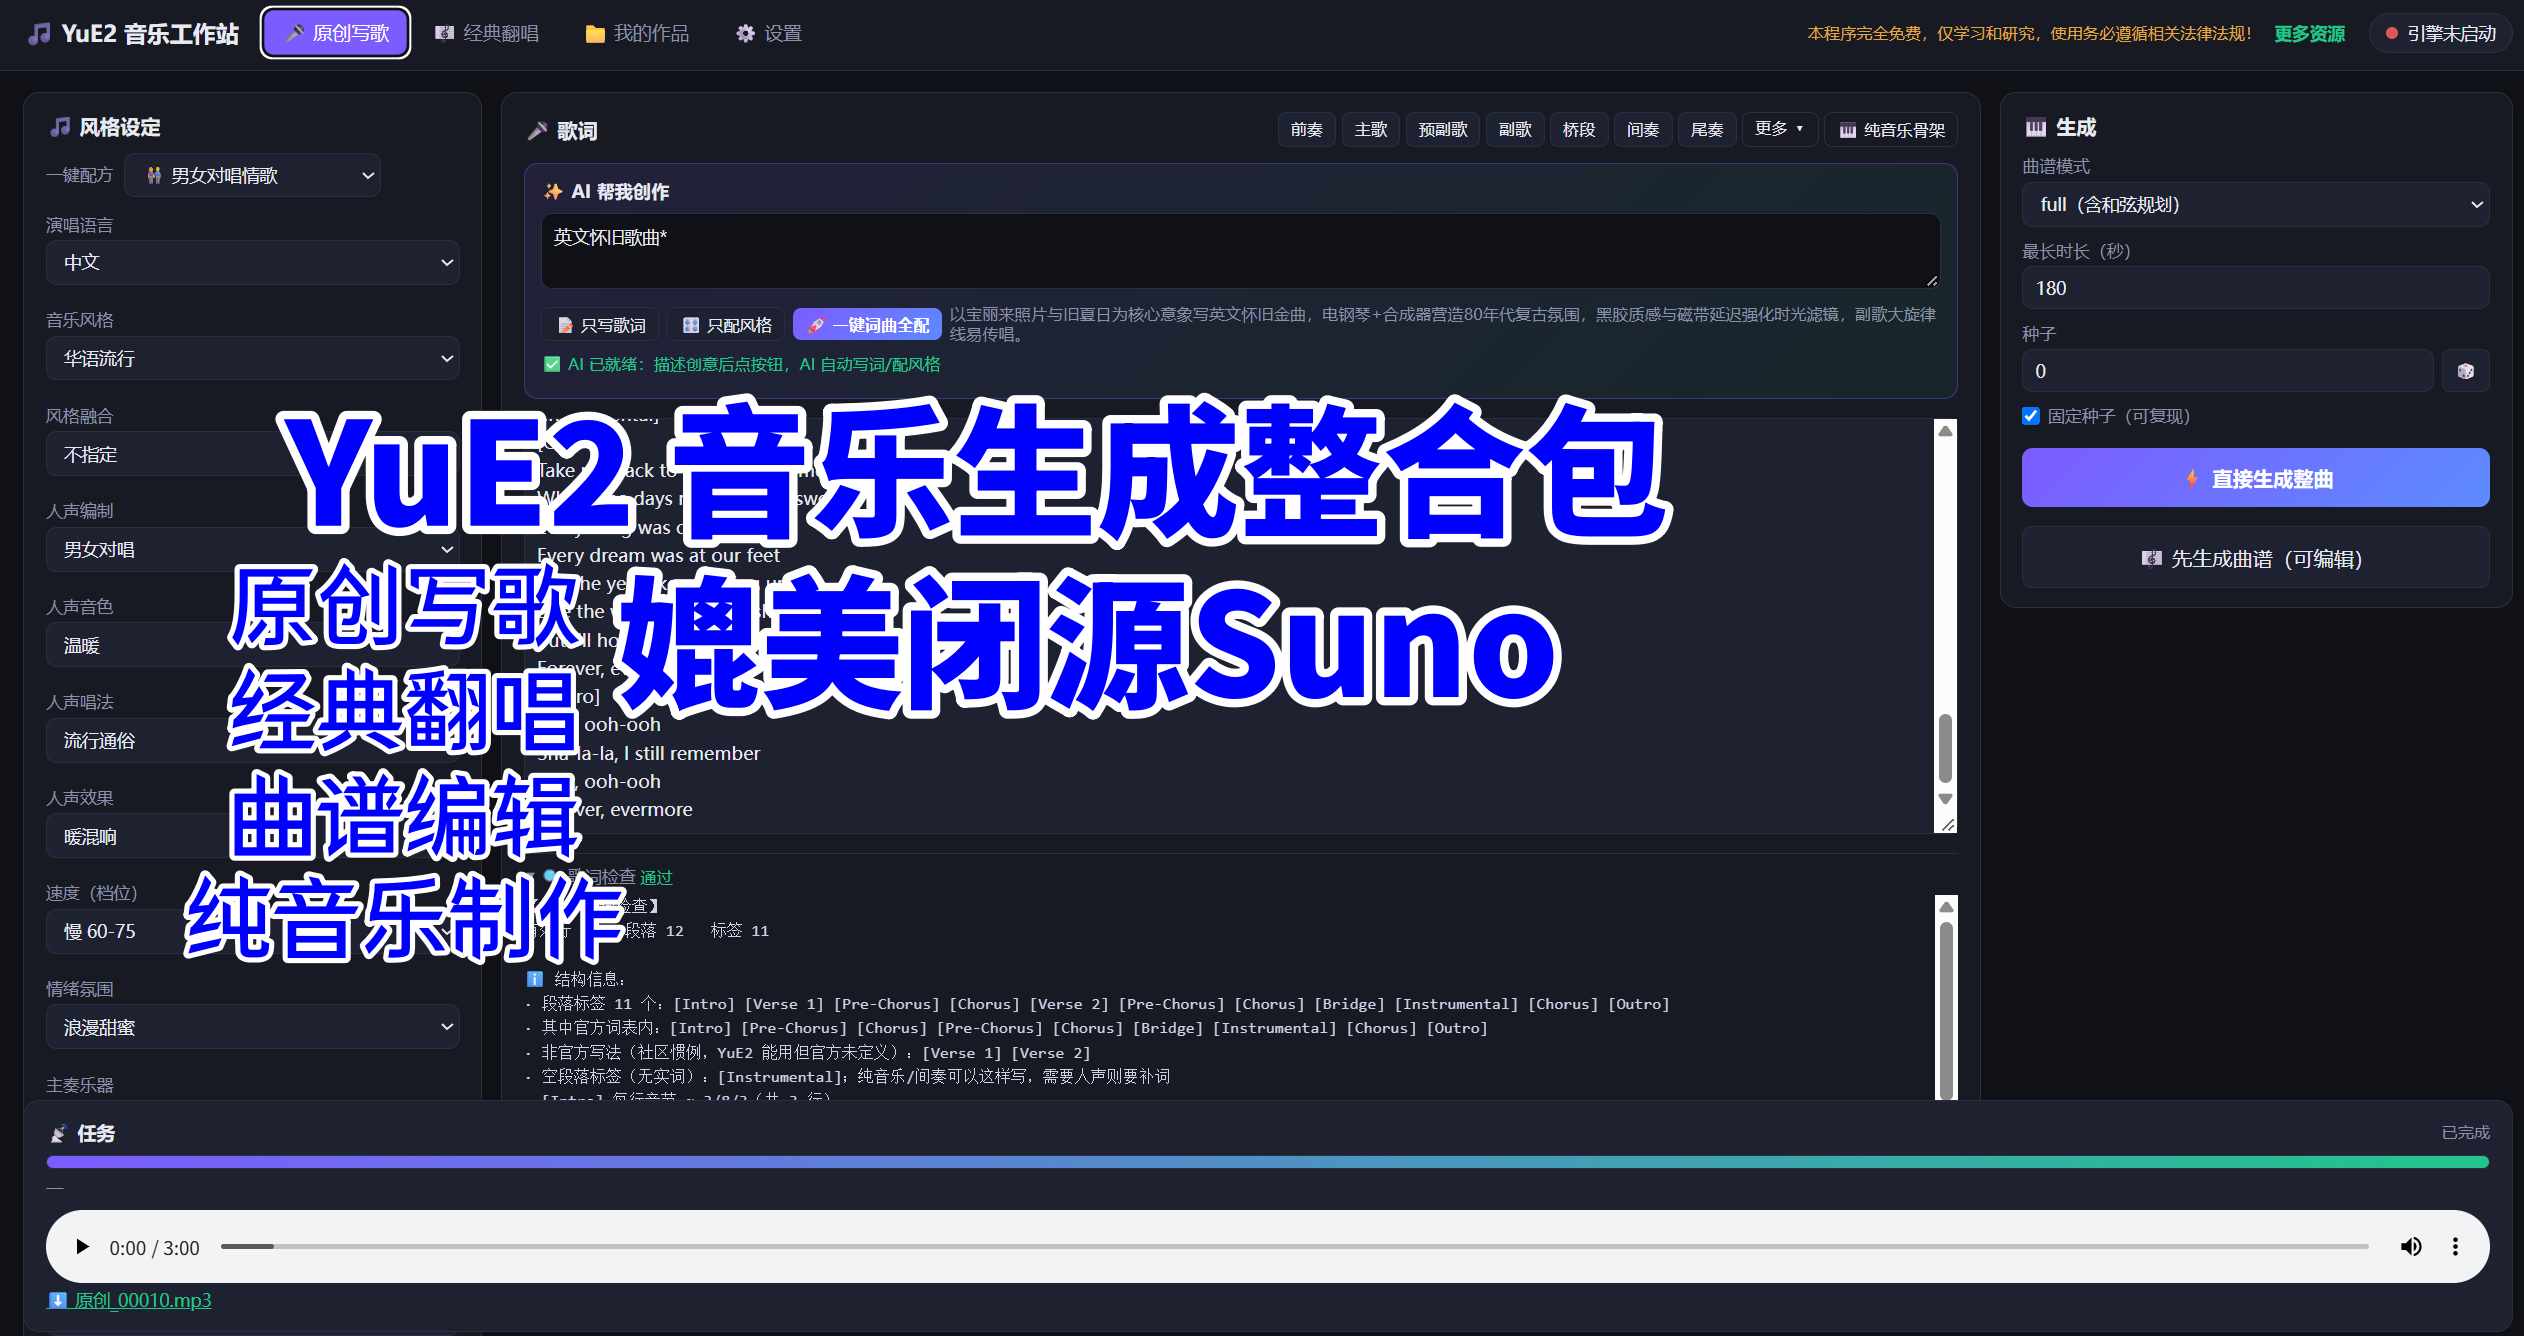Click the audio seek slider track

pyautogui.click(x=1294, y=1247)
